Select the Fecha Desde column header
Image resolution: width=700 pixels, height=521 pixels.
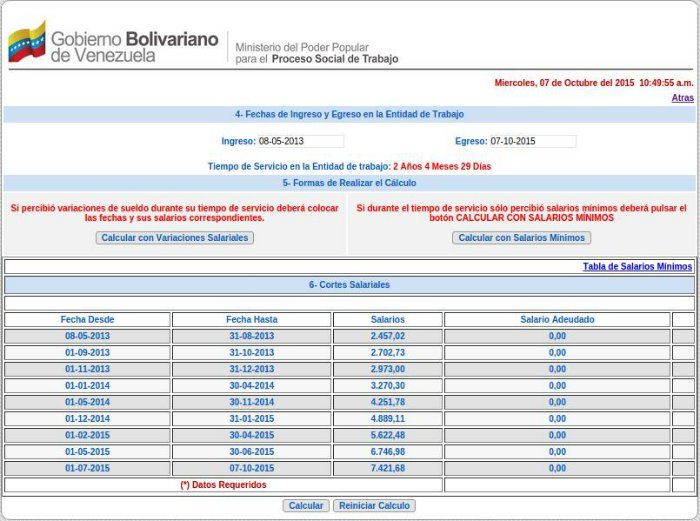coord(88,320)
